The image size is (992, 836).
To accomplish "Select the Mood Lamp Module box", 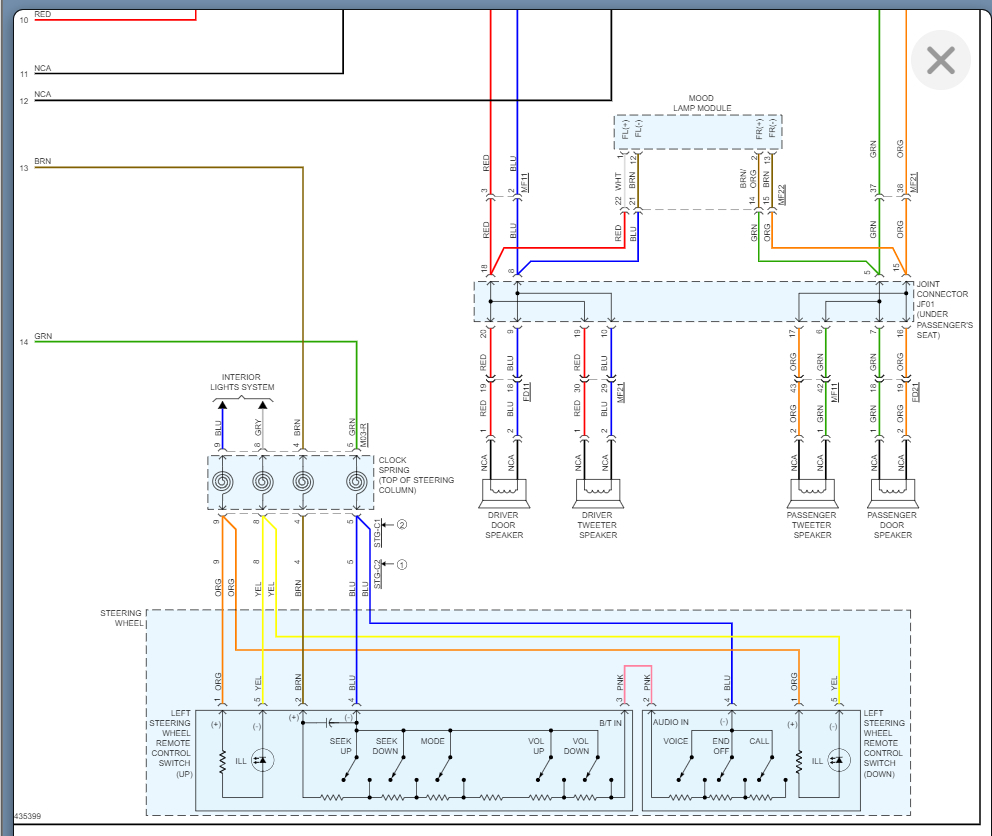I will (698, 132).
